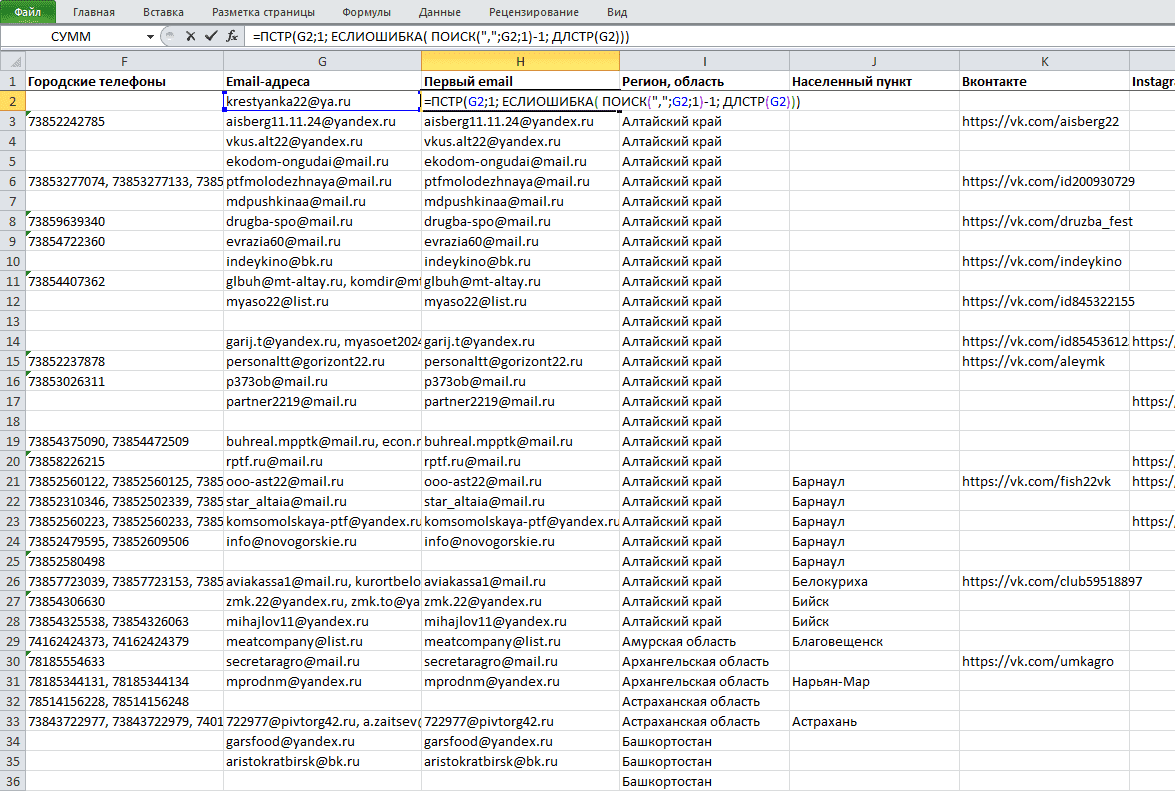
Task: Switch to the Вставка ribbon tab
Action: pyautogui.click(x=163, y=12)
